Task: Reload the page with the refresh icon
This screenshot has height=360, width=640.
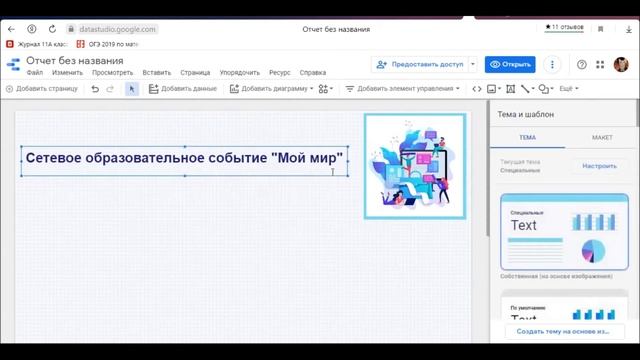Action: [x=52, y=29]
